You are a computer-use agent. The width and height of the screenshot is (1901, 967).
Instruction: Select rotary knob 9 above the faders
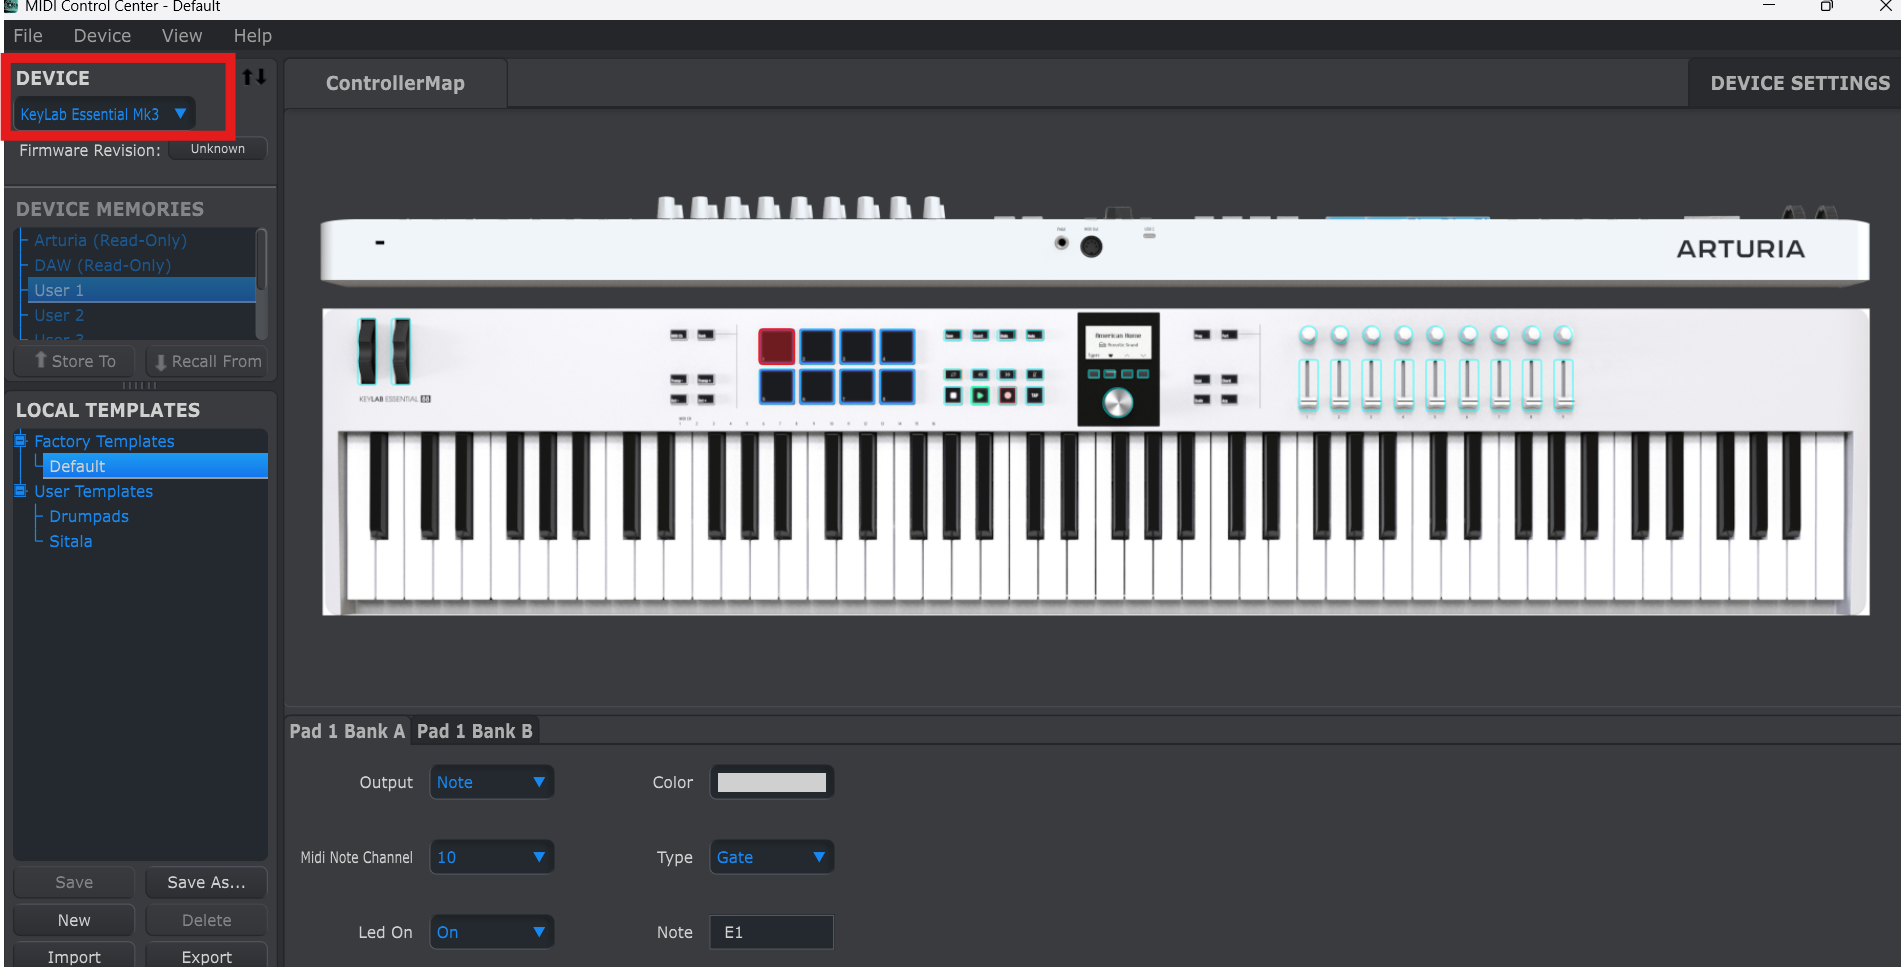point(1564,334)
